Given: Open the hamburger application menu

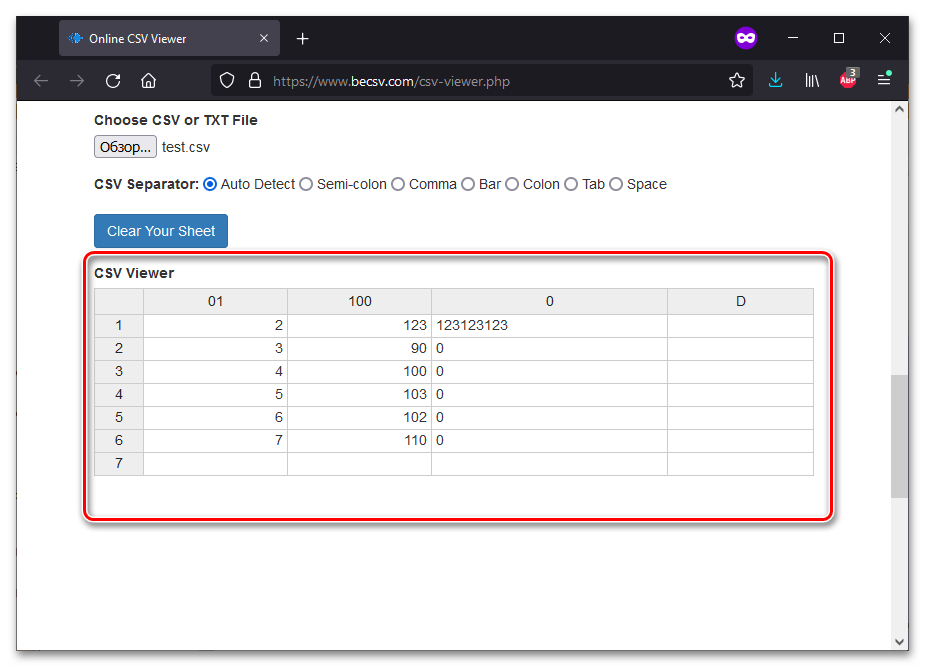Looking at the screenshot, I should [x=884, y=80].
